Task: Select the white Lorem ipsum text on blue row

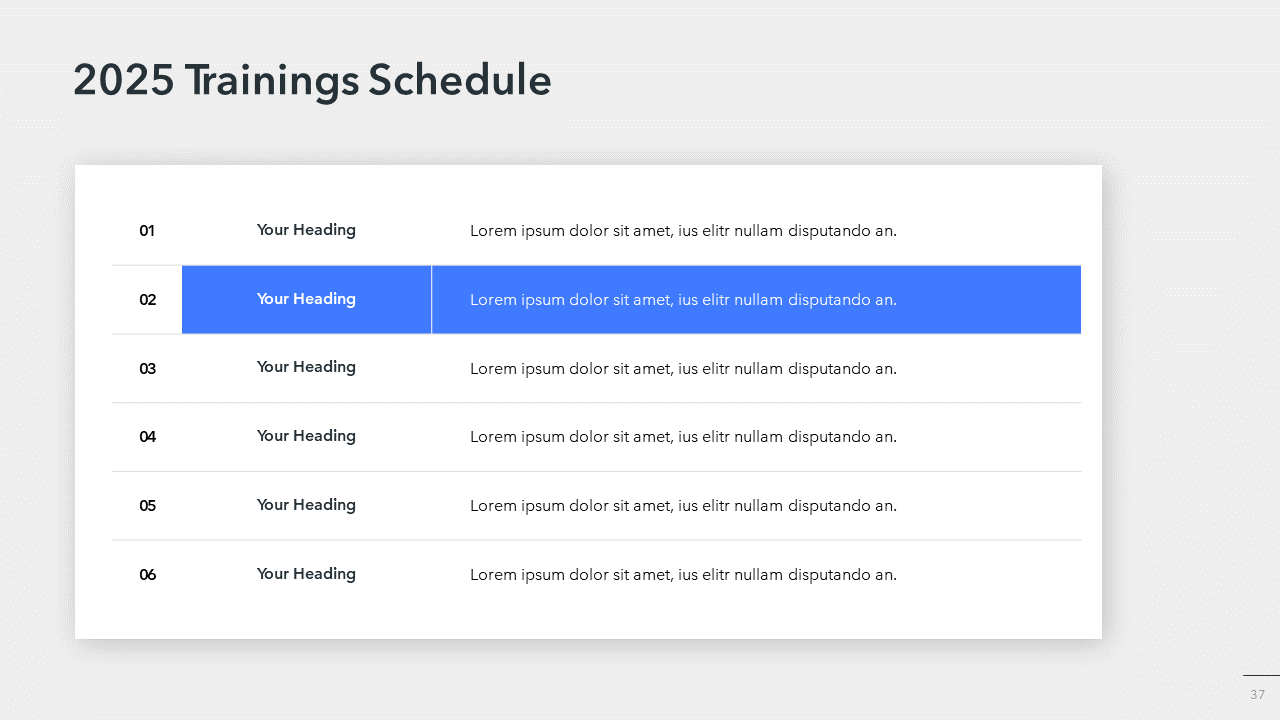Action: pyautogui.click(x=683, y=300)
